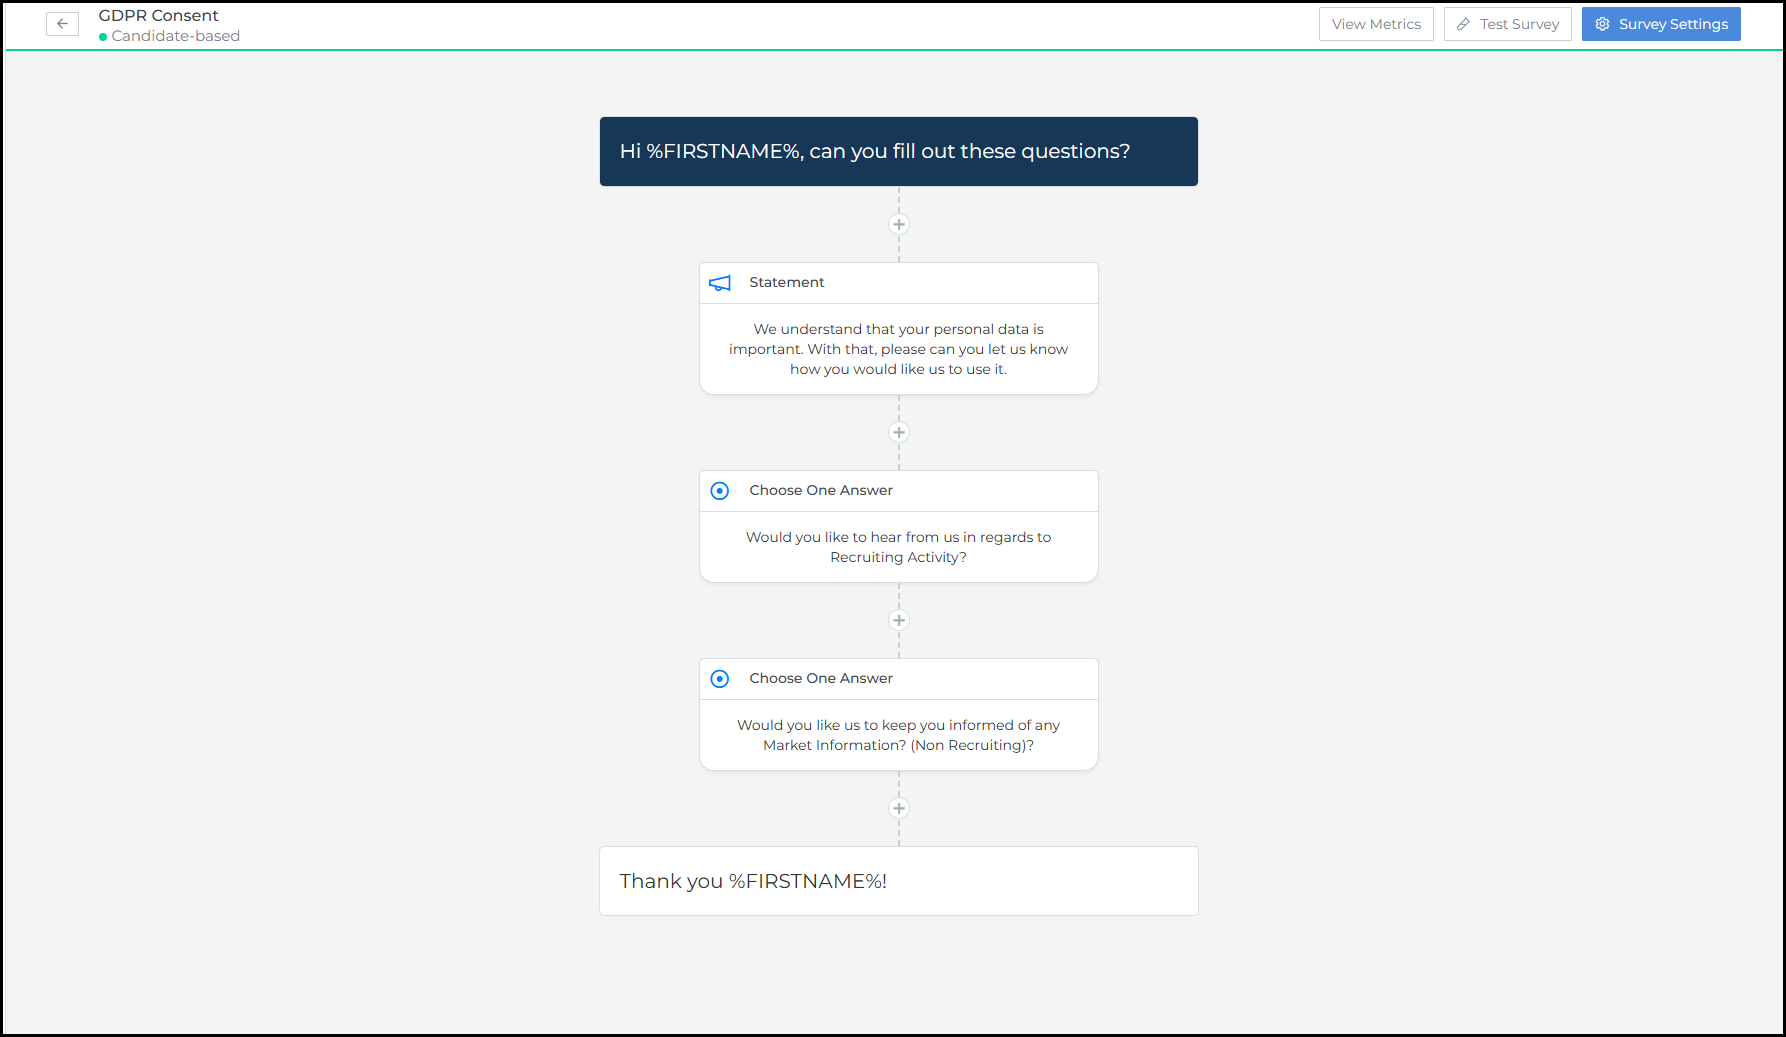Click the radio icon on the Recruiting Activity question
The width and height of the screenshot is (1786, 1037).
(x=720, y=491)
